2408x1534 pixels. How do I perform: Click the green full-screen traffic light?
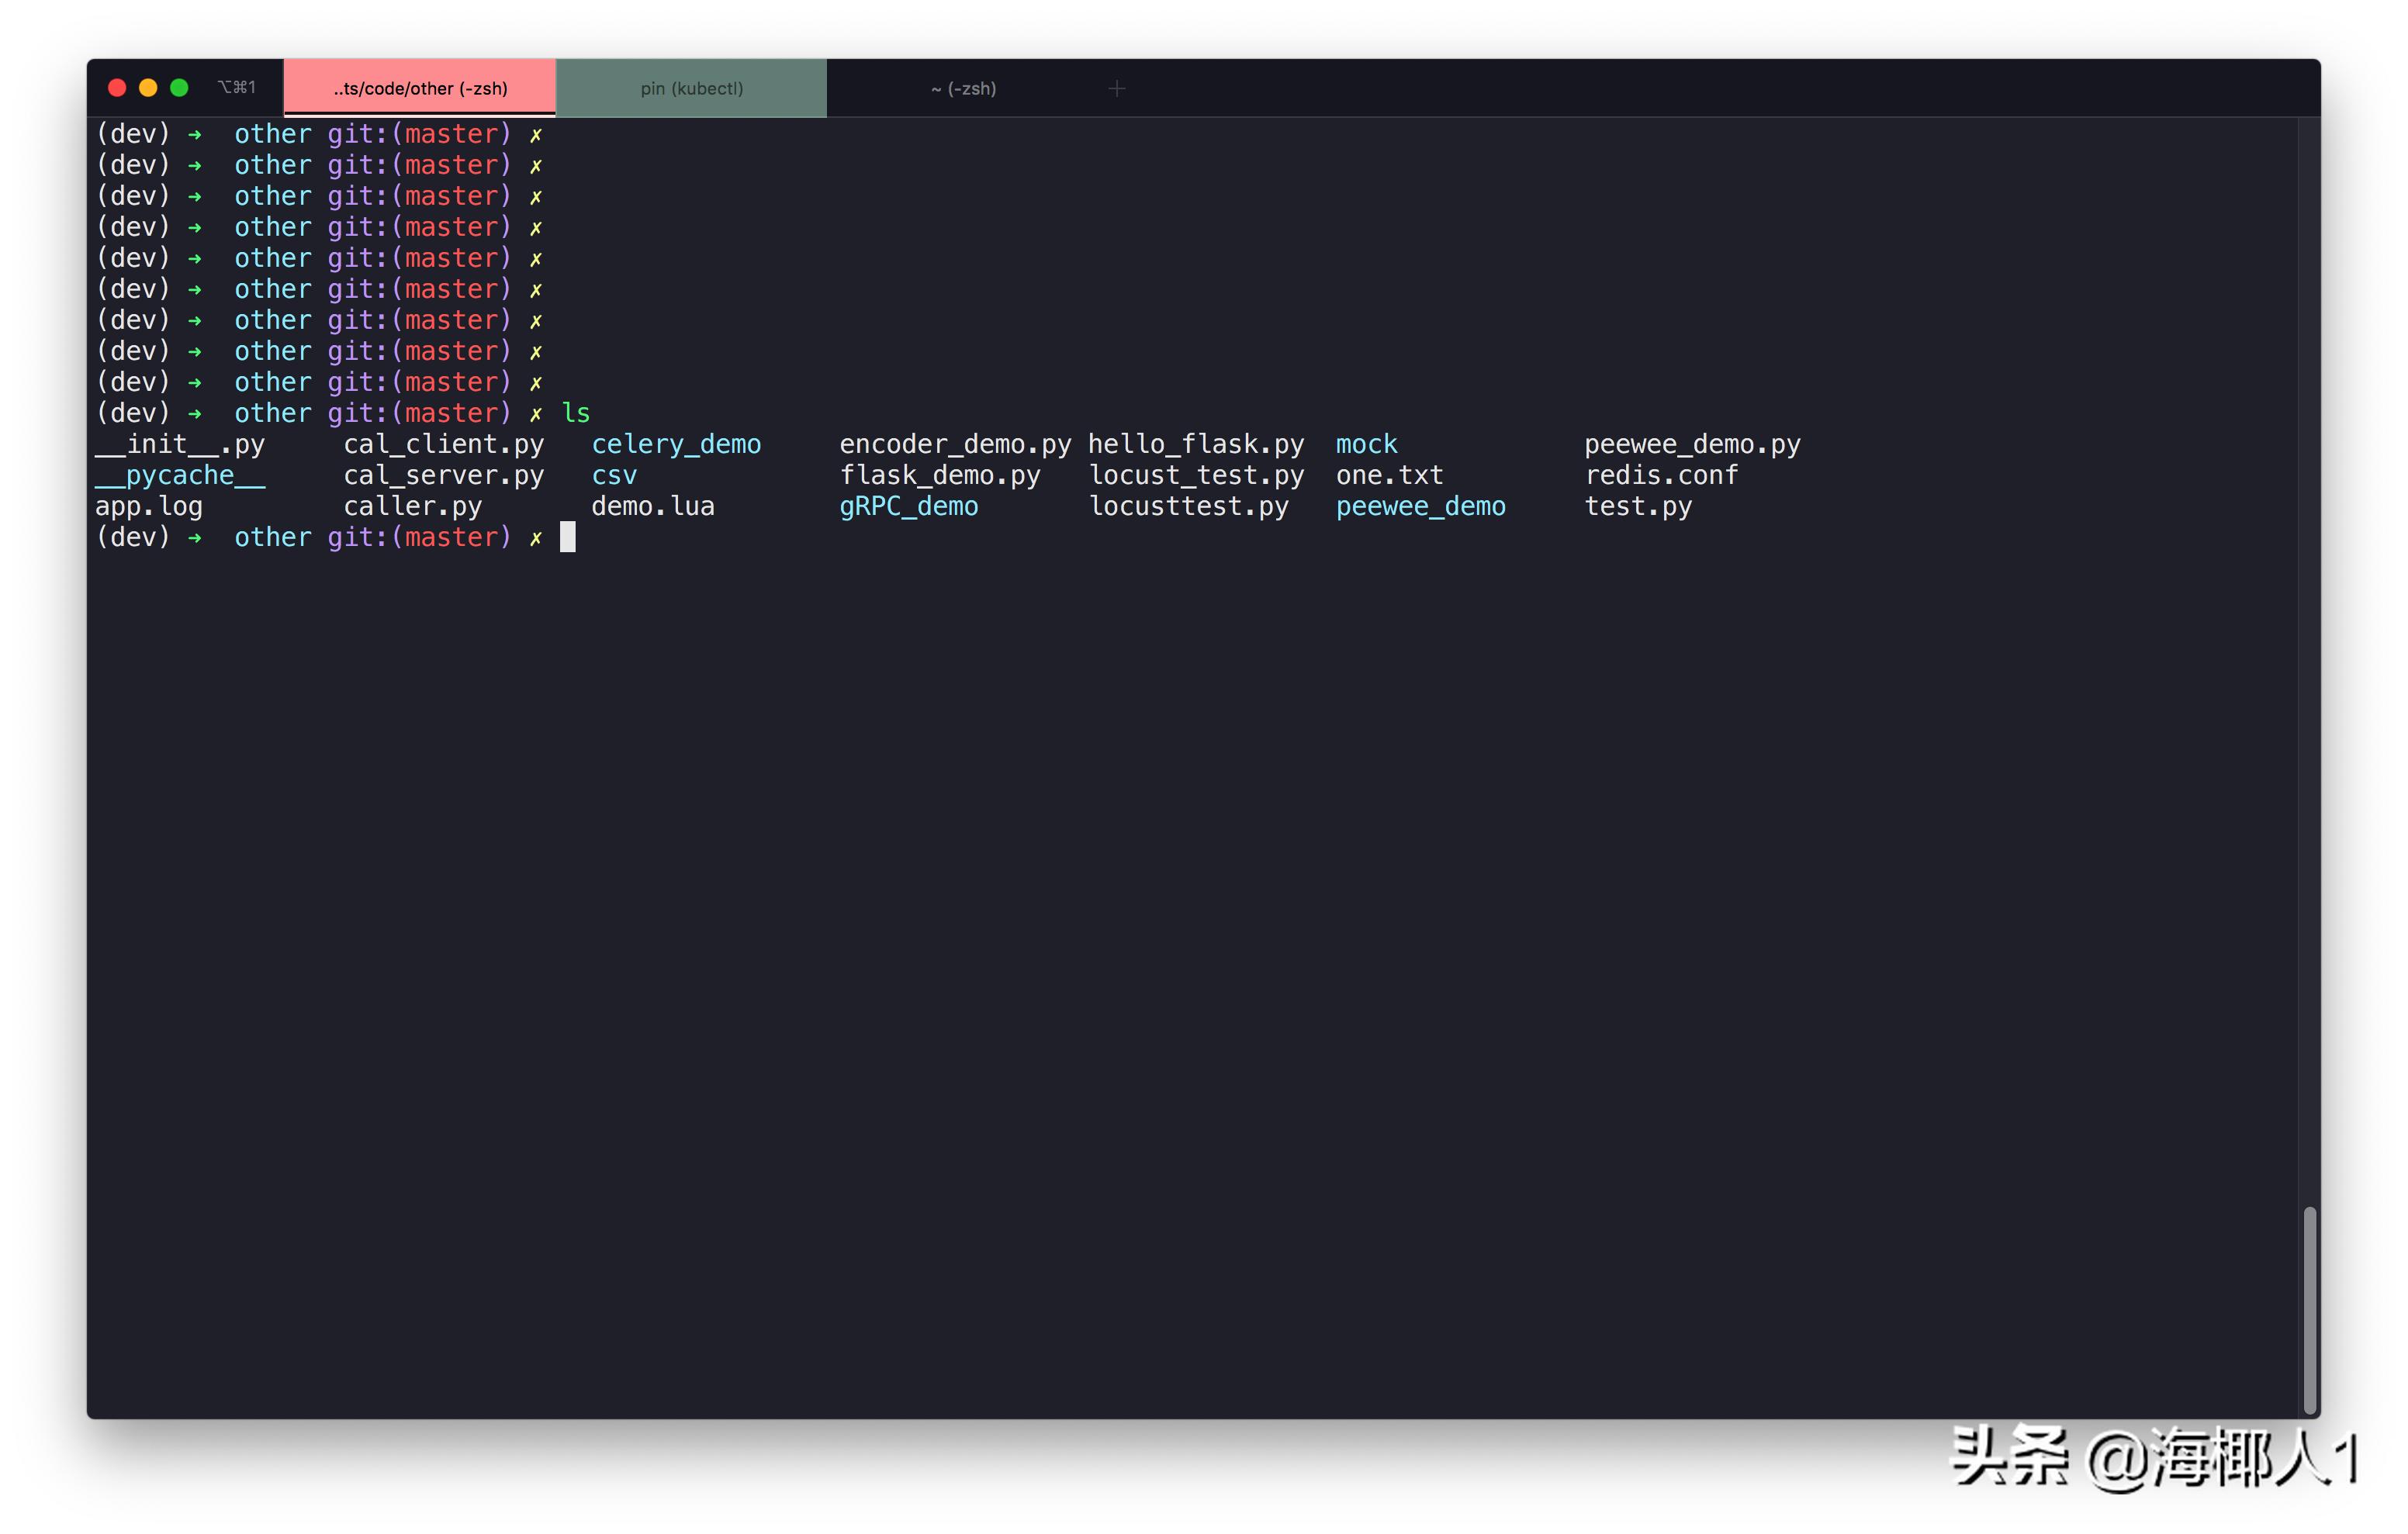tap(179, 87)
